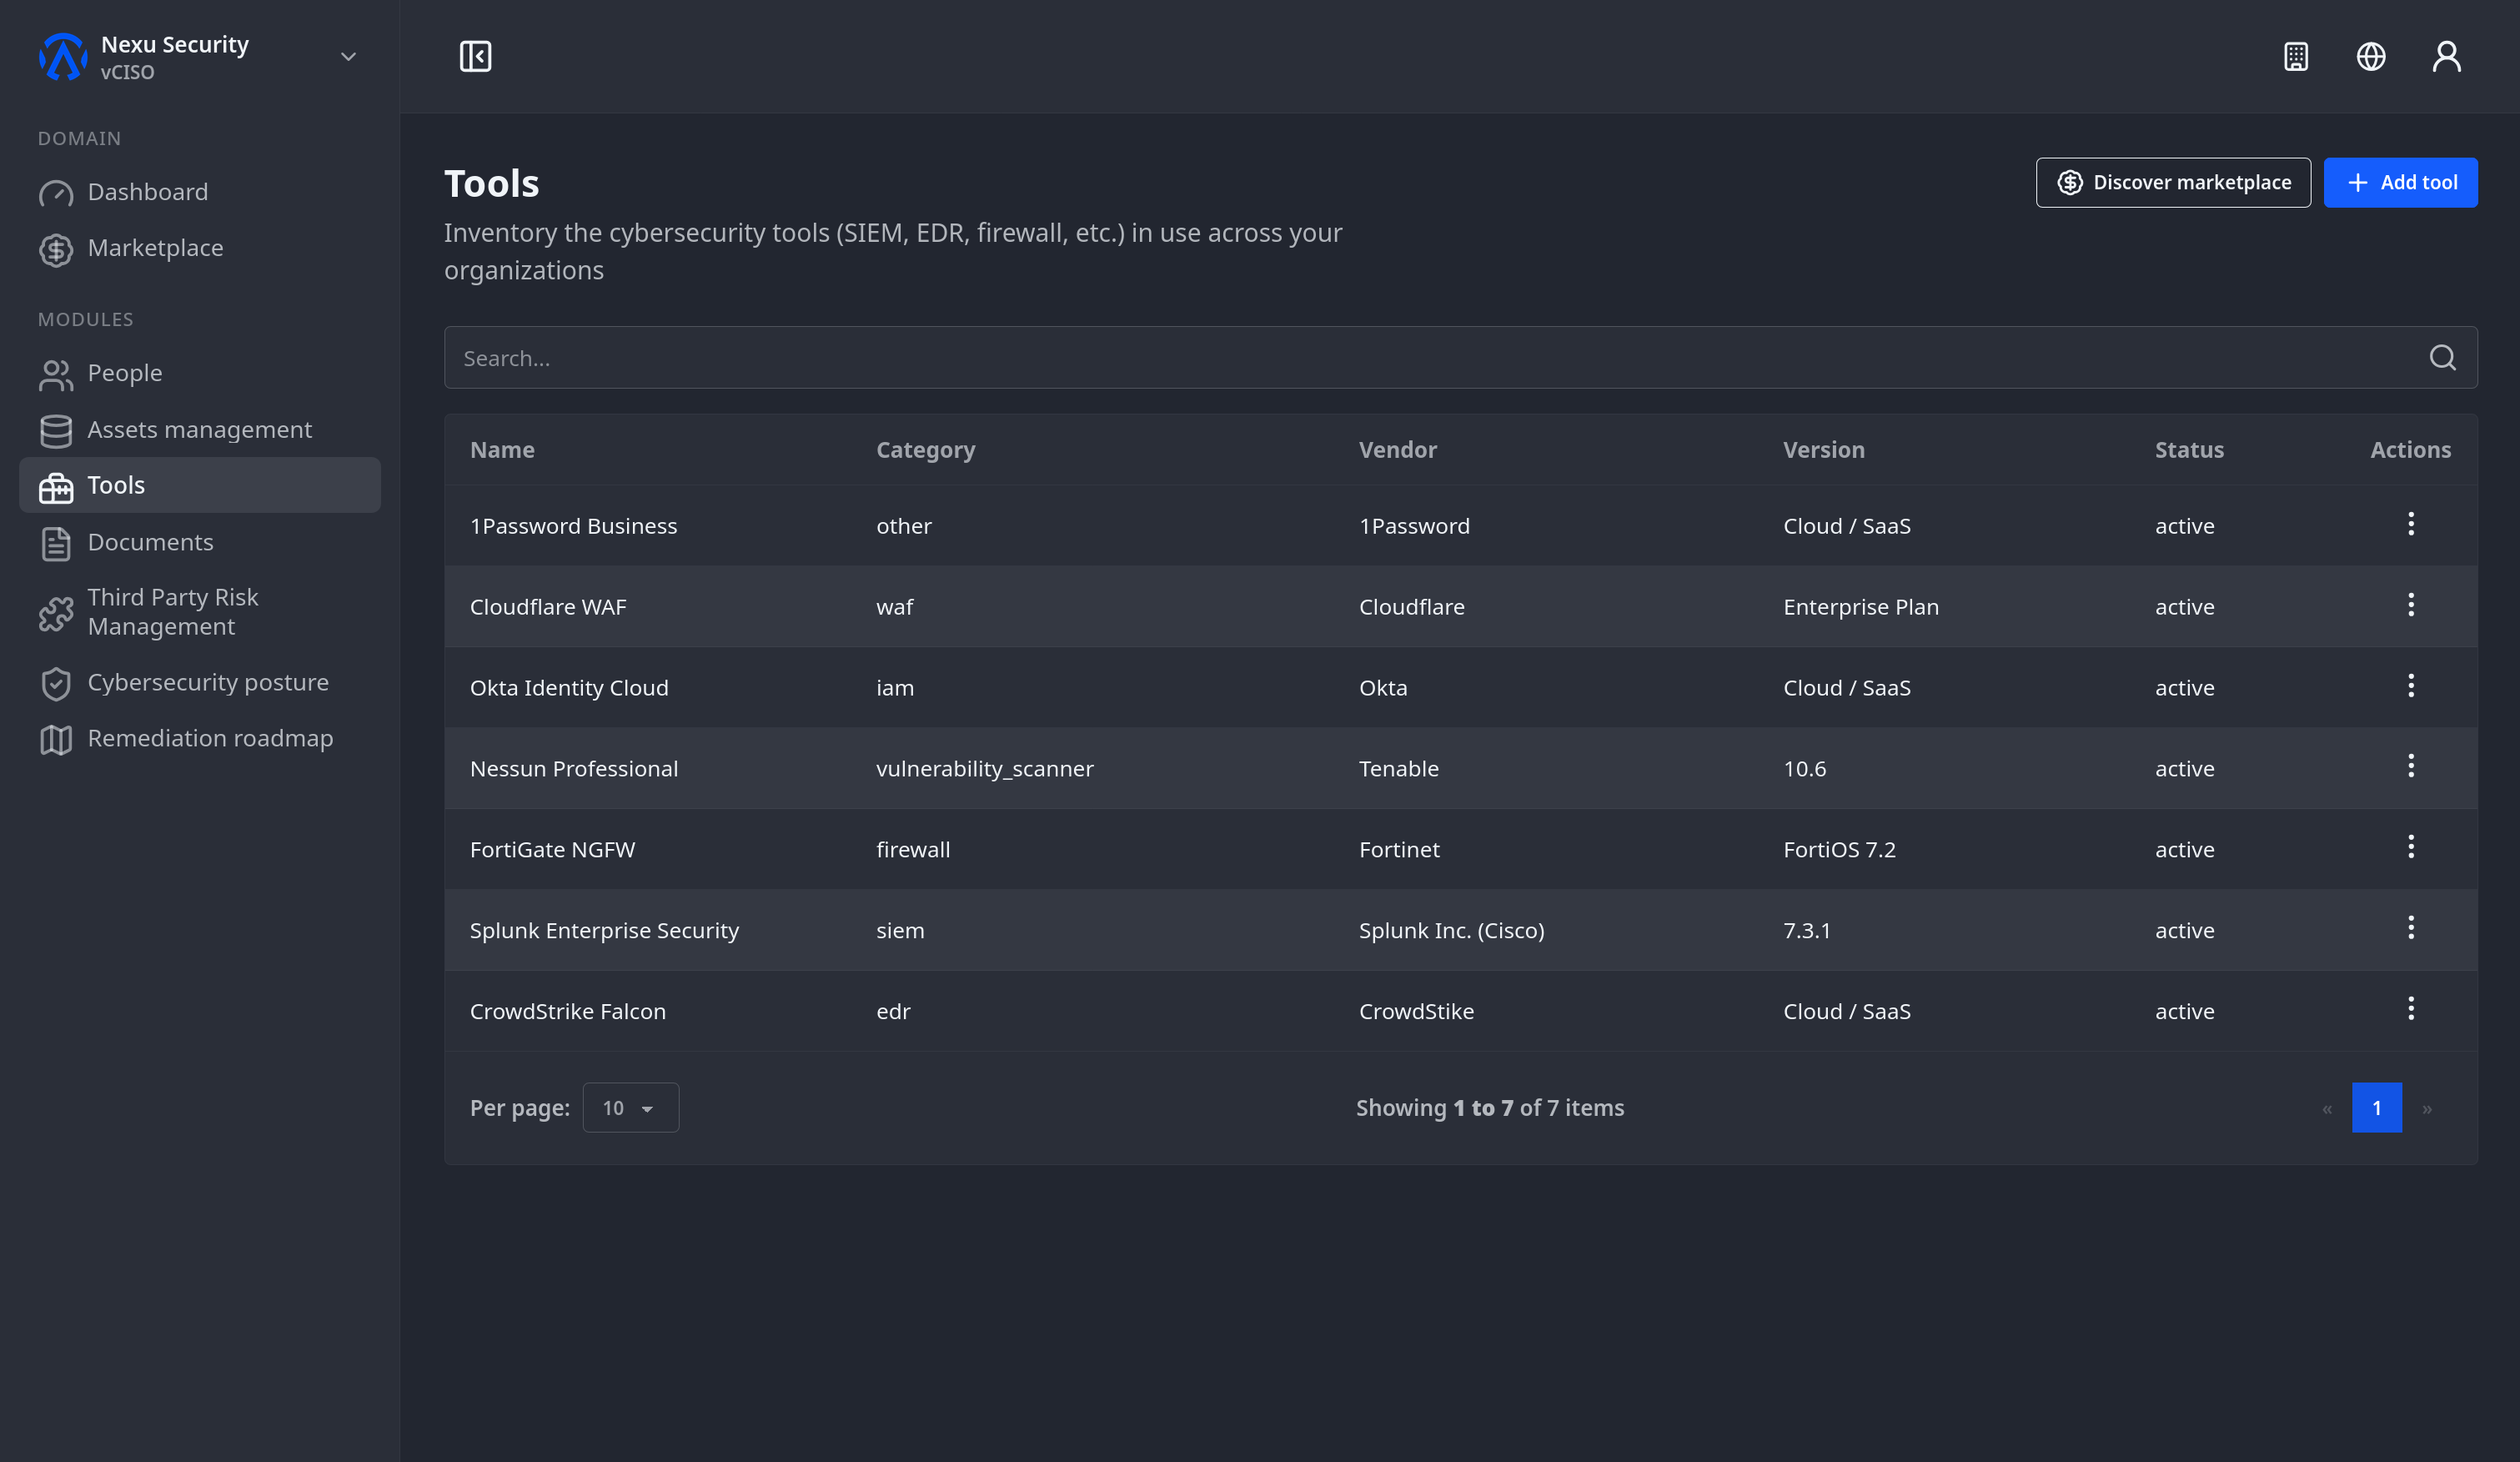Click the Nessun Professional name cell

coord(574,769)
